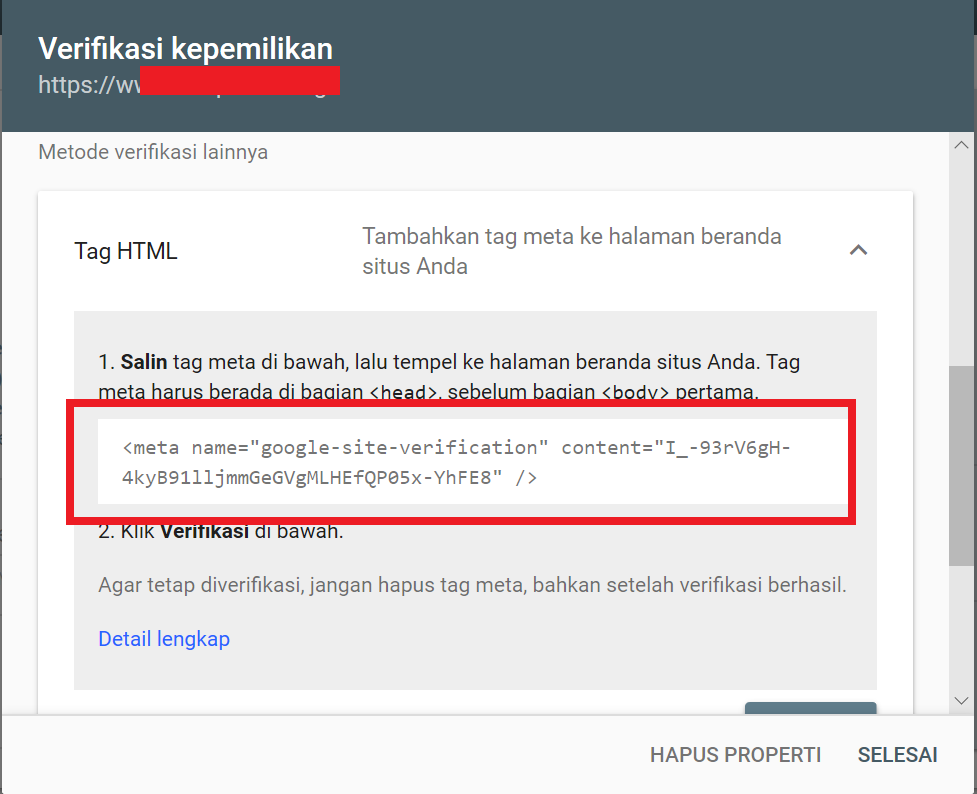Click the 'Metode verifikasi lainnya' heading
Image resolution: width=977 pixels, height=794 pixels.
[153, 153]
